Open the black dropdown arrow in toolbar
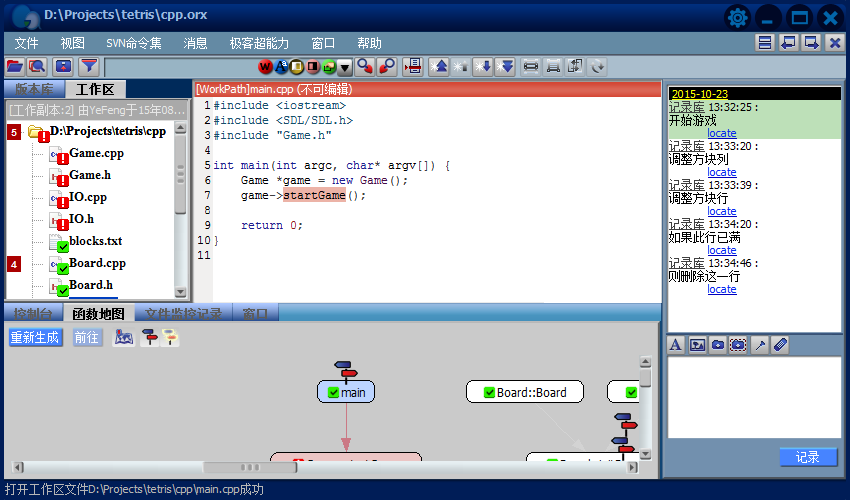850x500 pixels. point(345,68)
